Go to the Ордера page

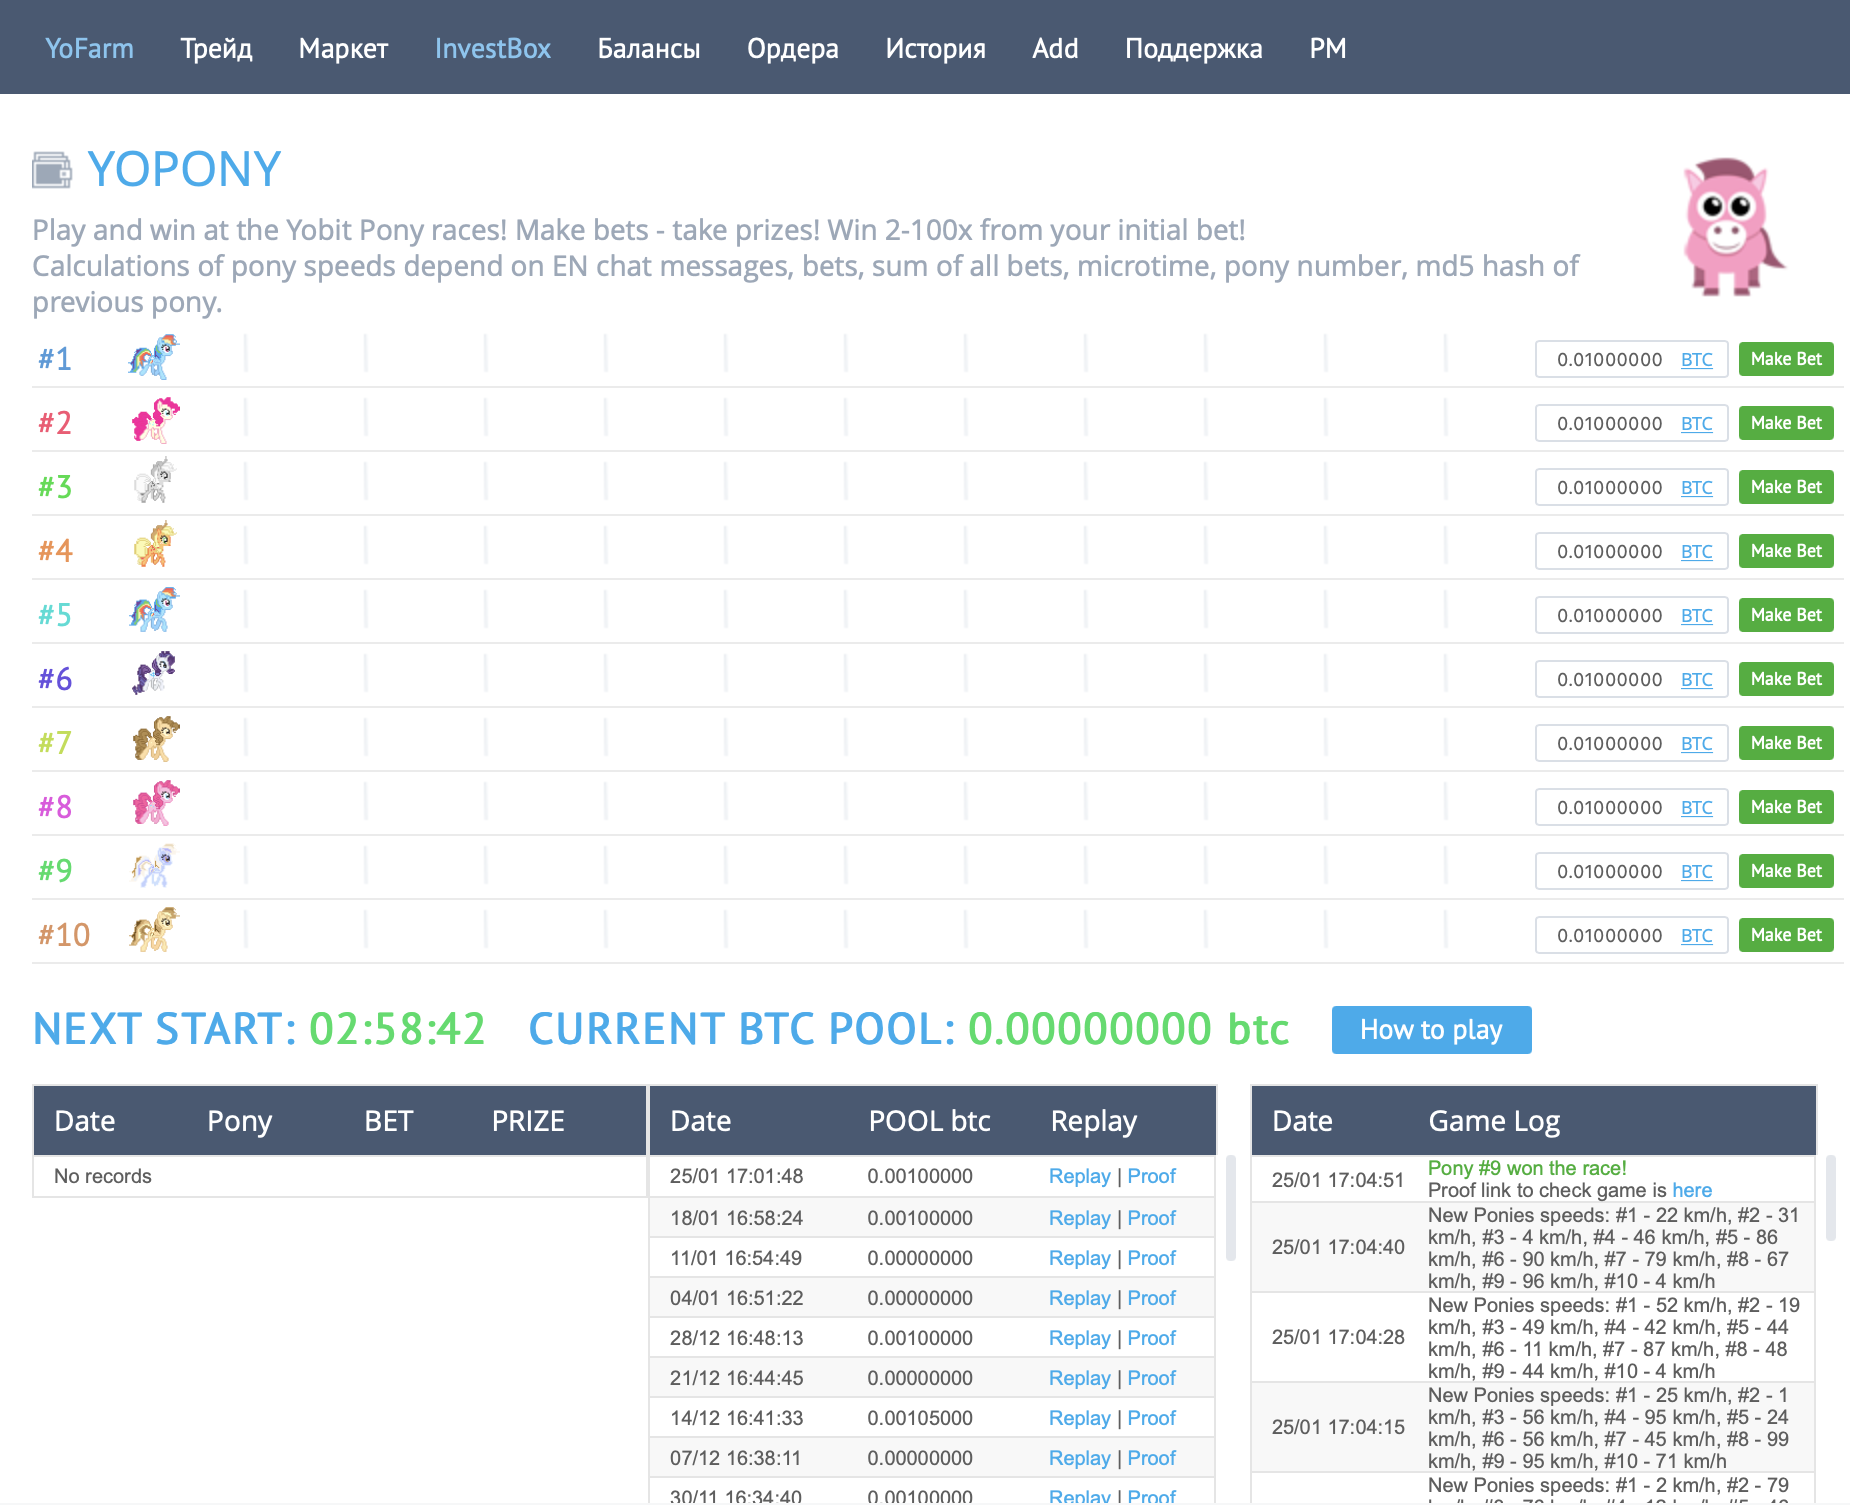point(793,48)
